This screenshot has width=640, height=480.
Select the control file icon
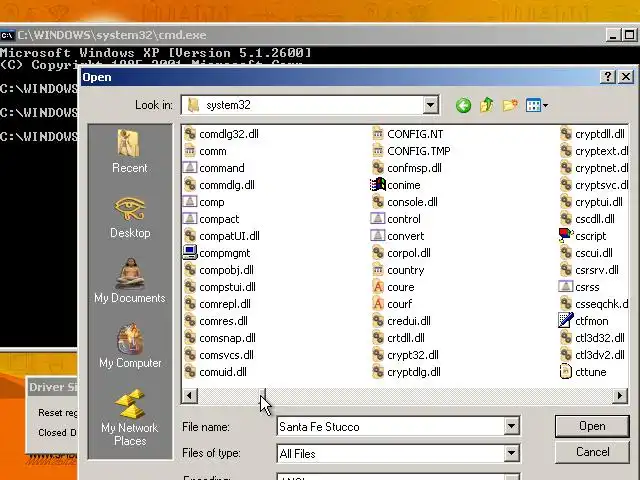pos(378,219)
